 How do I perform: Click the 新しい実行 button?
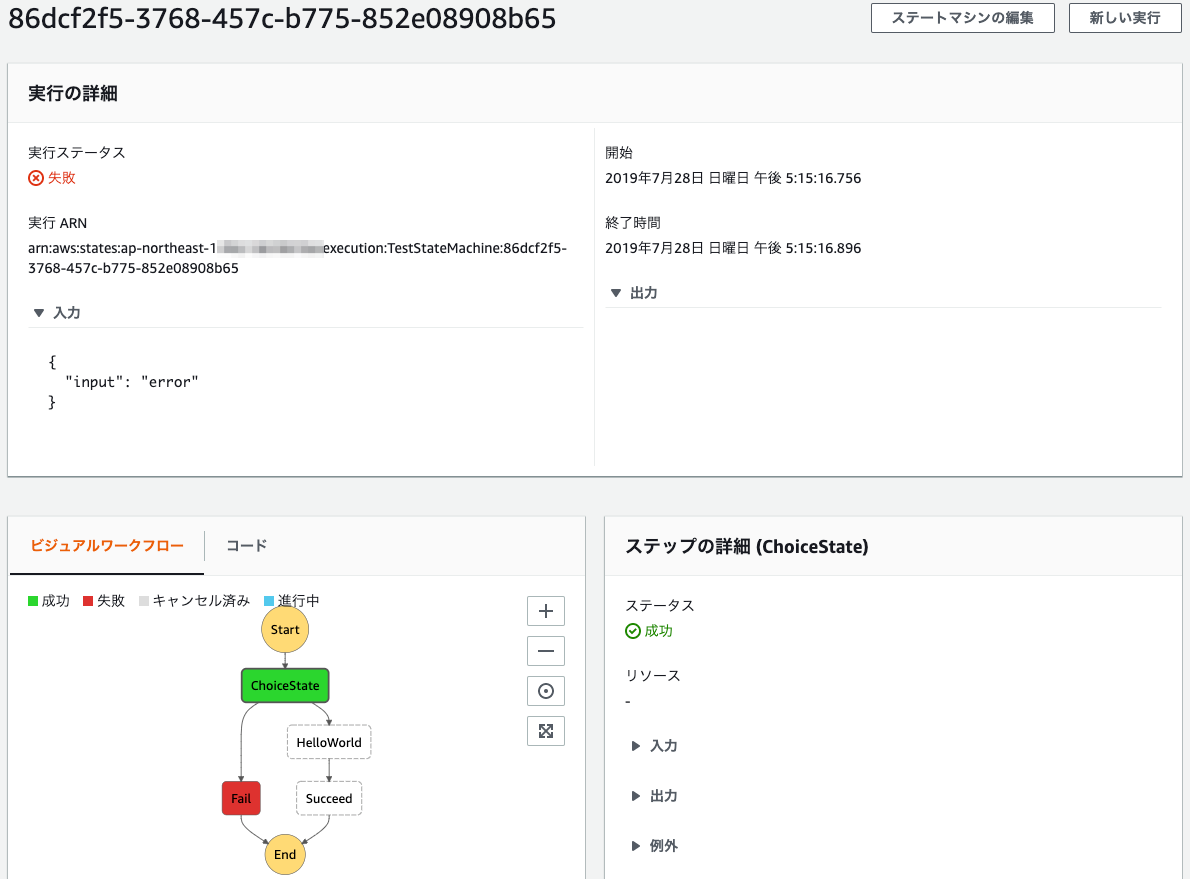pyautogui.click(x=1125, y=18)
